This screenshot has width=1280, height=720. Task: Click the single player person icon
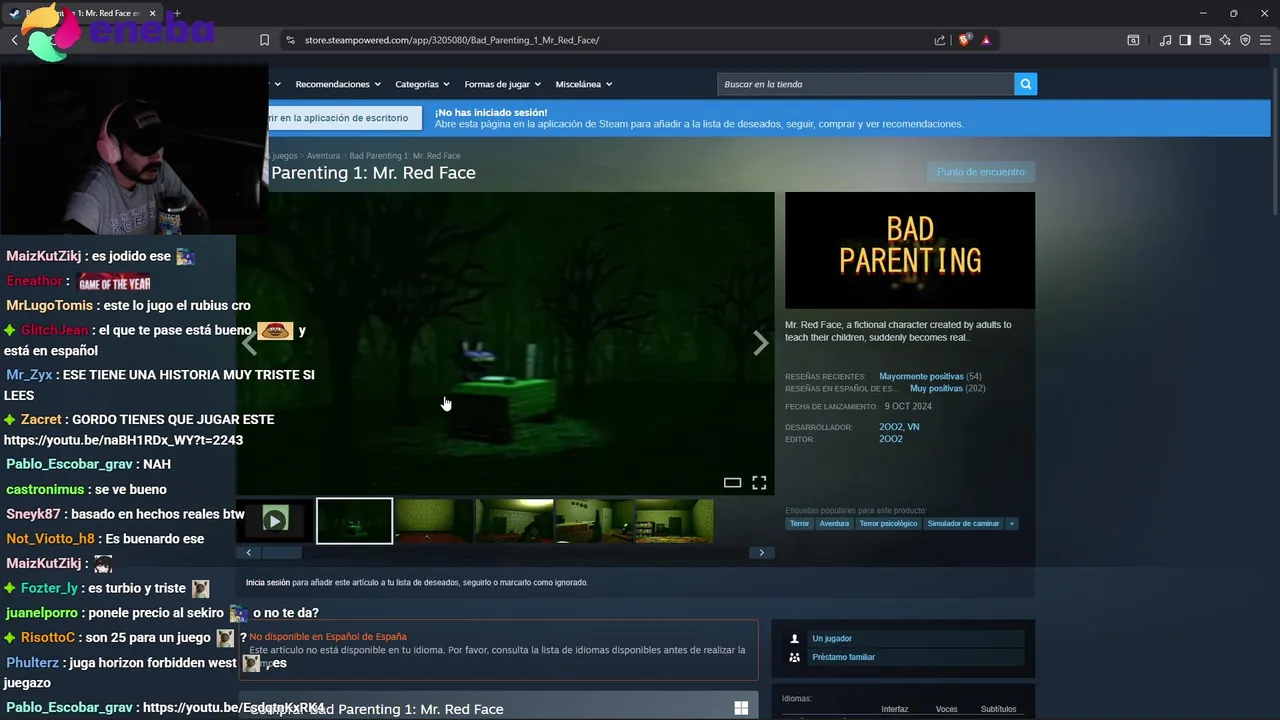point(795,638)
